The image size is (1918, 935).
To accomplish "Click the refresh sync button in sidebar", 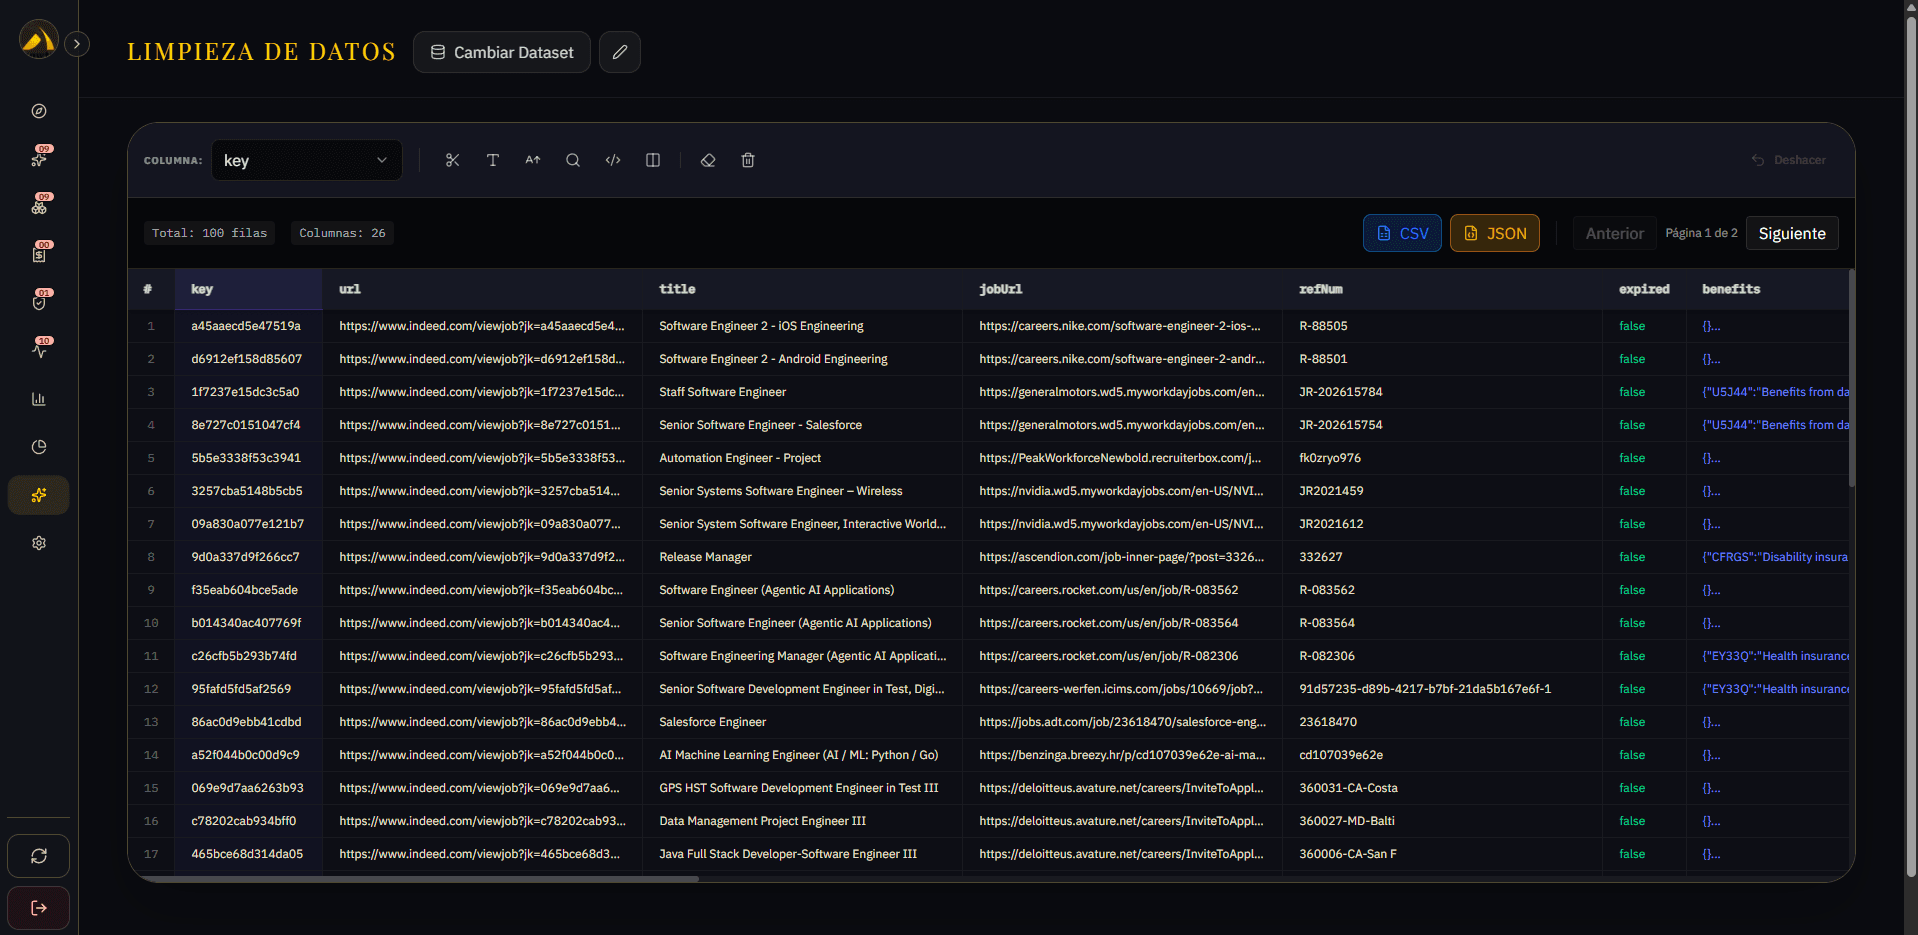I will (39, 856).
